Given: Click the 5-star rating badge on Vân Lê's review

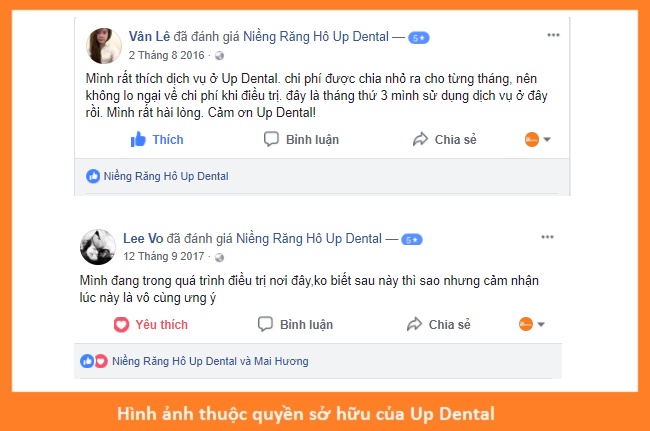Looking at the screenshot, I should [x=419, y=38].
